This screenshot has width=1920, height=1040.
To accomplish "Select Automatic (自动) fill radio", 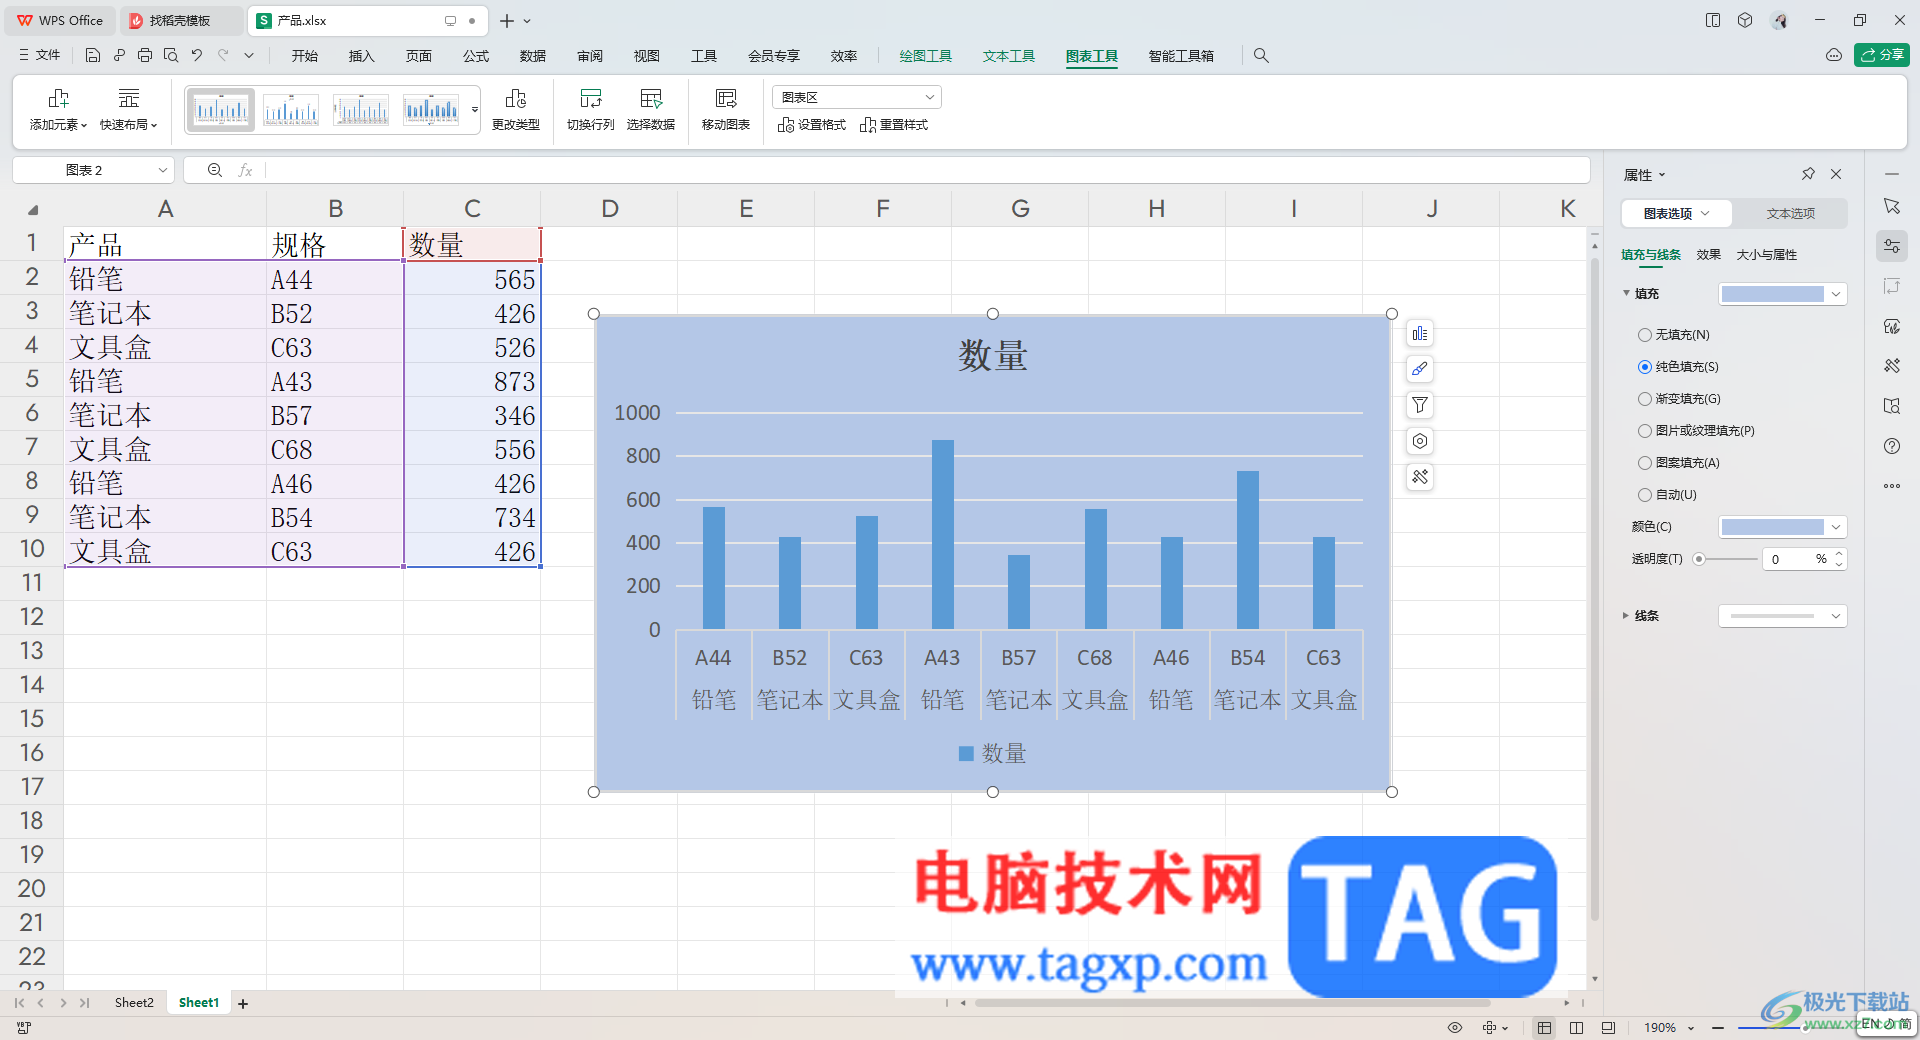I will 1644,495.
